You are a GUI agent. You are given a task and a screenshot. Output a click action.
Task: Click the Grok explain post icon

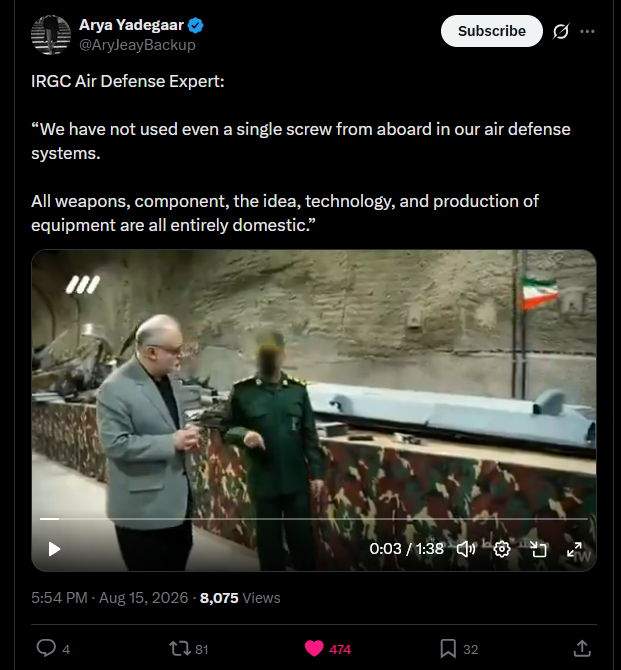pos(561,31)
